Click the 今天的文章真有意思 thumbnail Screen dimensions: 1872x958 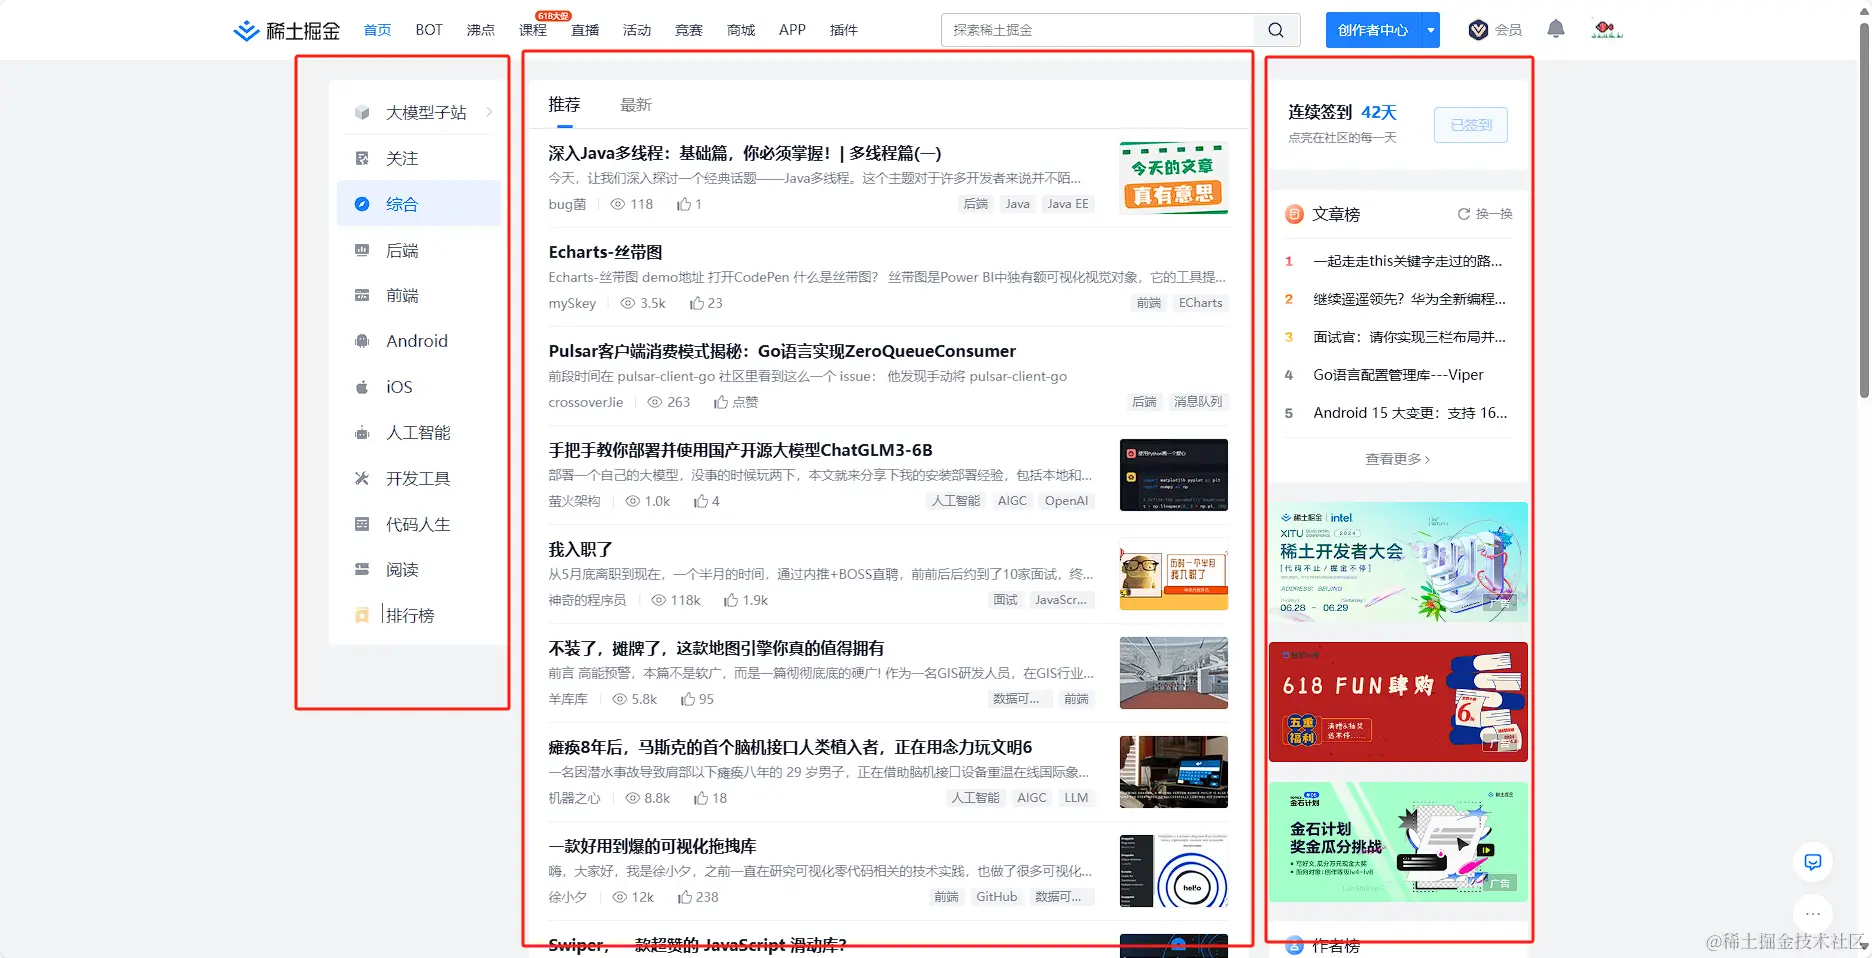[x=1174, y=178]
